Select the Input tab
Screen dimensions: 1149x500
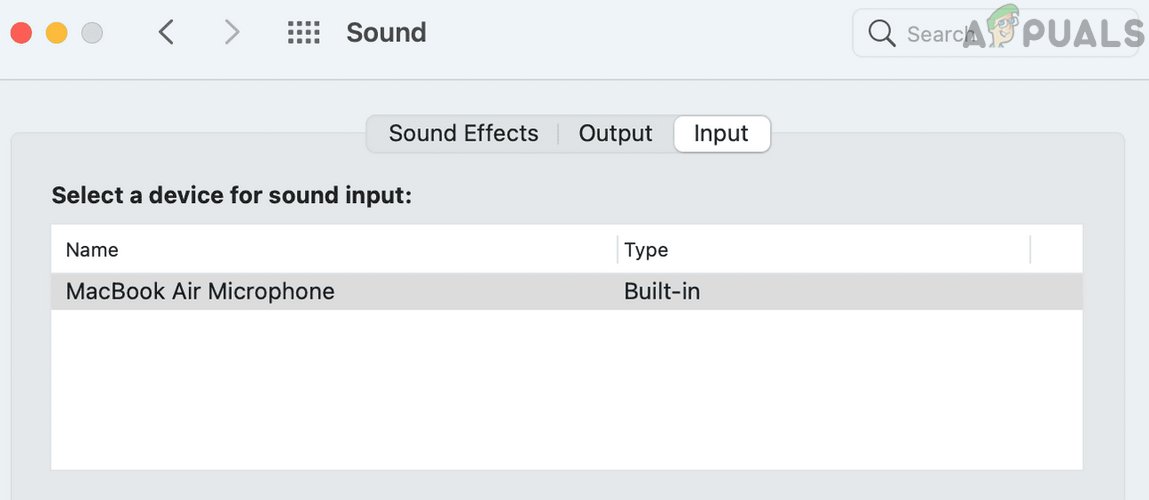click(721, 134)
